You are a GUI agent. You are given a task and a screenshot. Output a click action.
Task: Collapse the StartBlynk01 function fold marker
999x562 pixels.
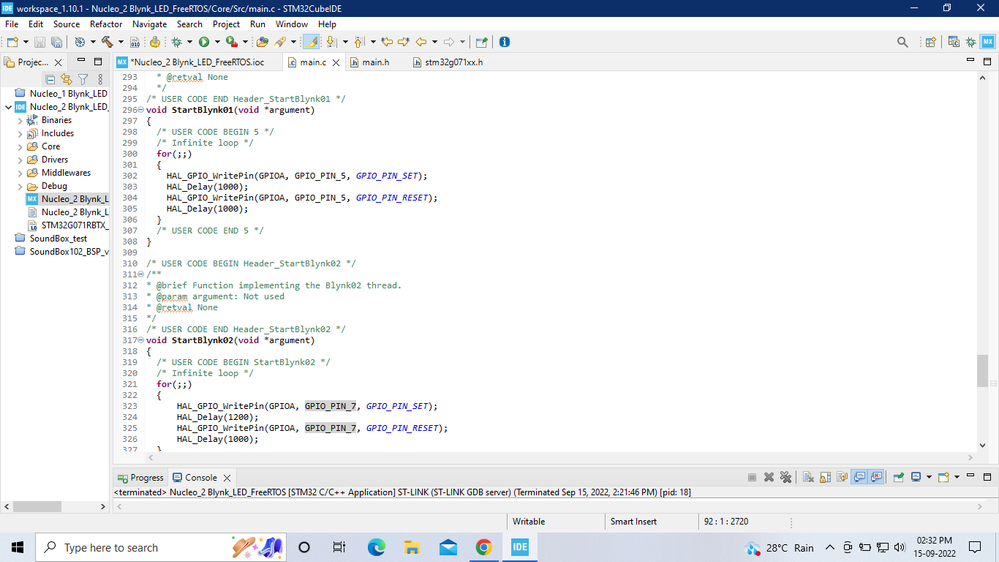(141, 110)
